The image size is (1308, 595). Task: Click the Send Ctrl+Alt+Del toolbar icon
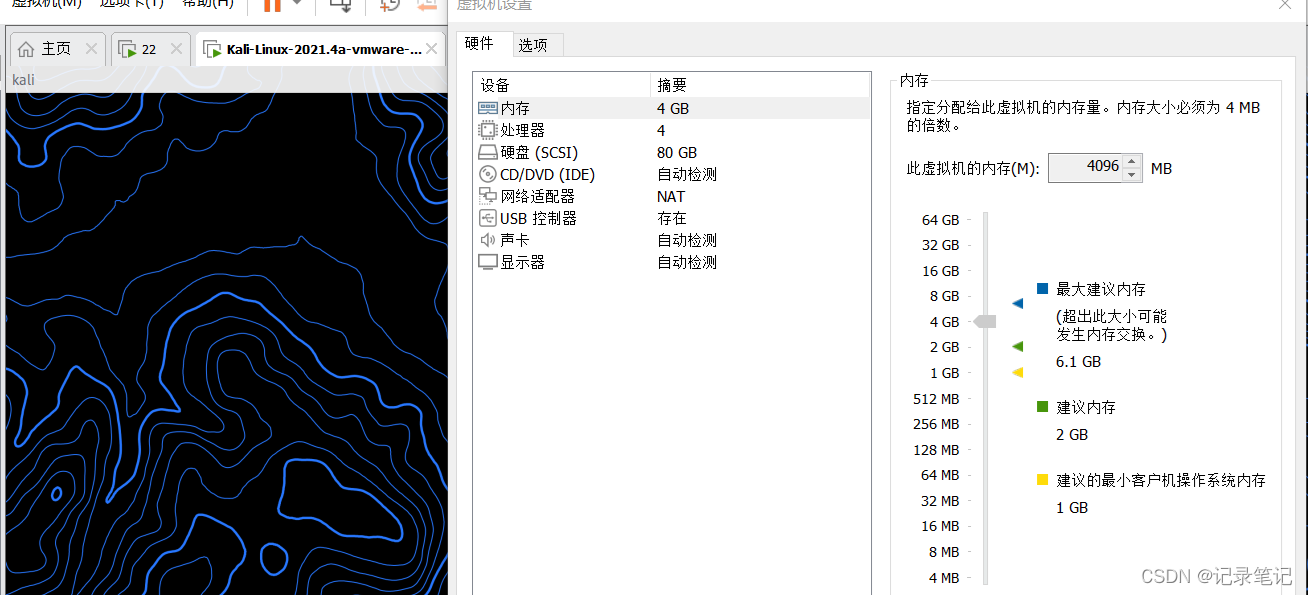pyautogui.click(x=339, y=5)
